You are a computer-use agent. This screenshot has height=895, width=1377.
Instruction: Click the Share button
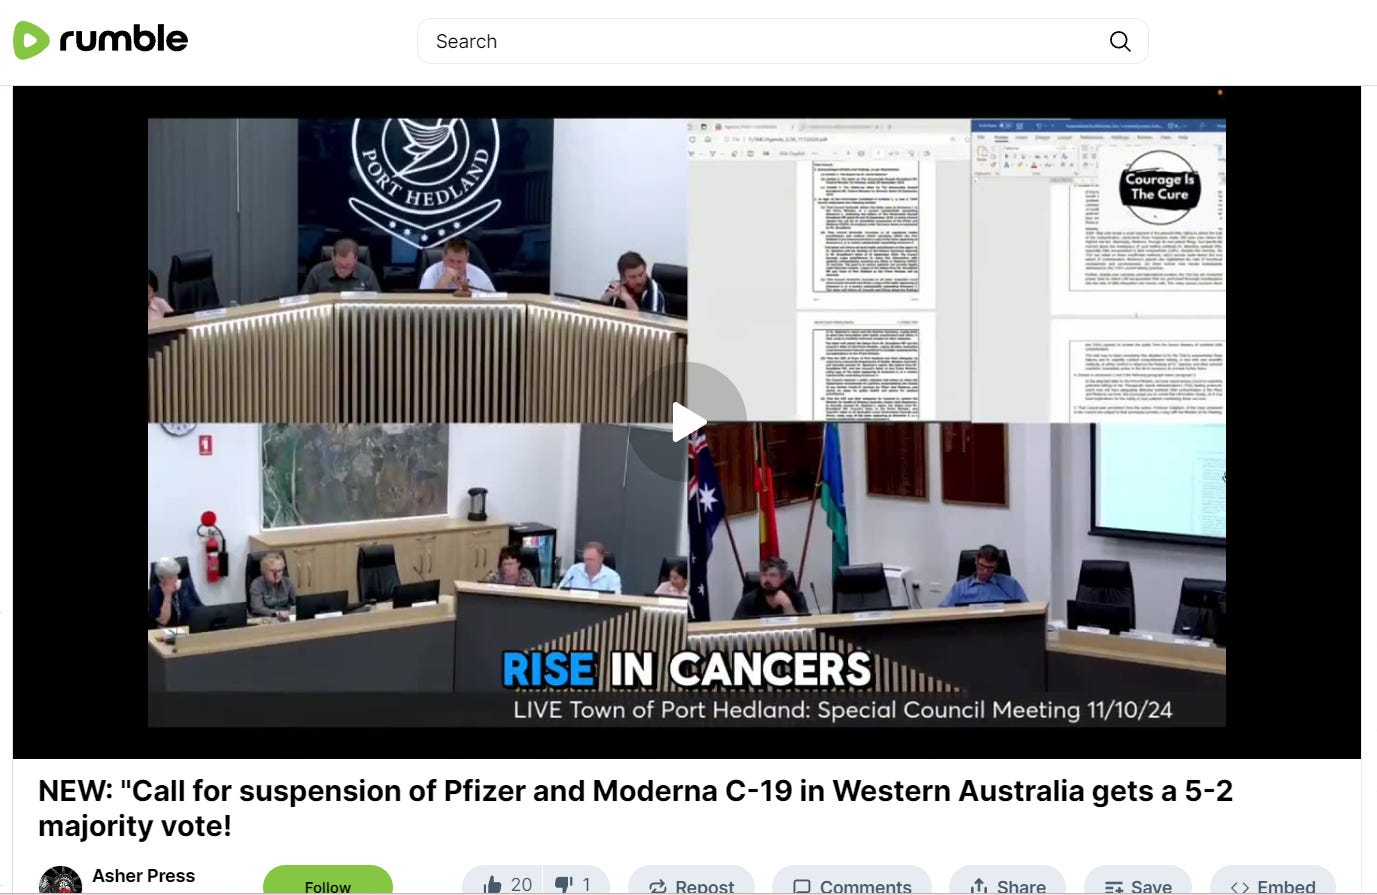[x=1007, y=882]
